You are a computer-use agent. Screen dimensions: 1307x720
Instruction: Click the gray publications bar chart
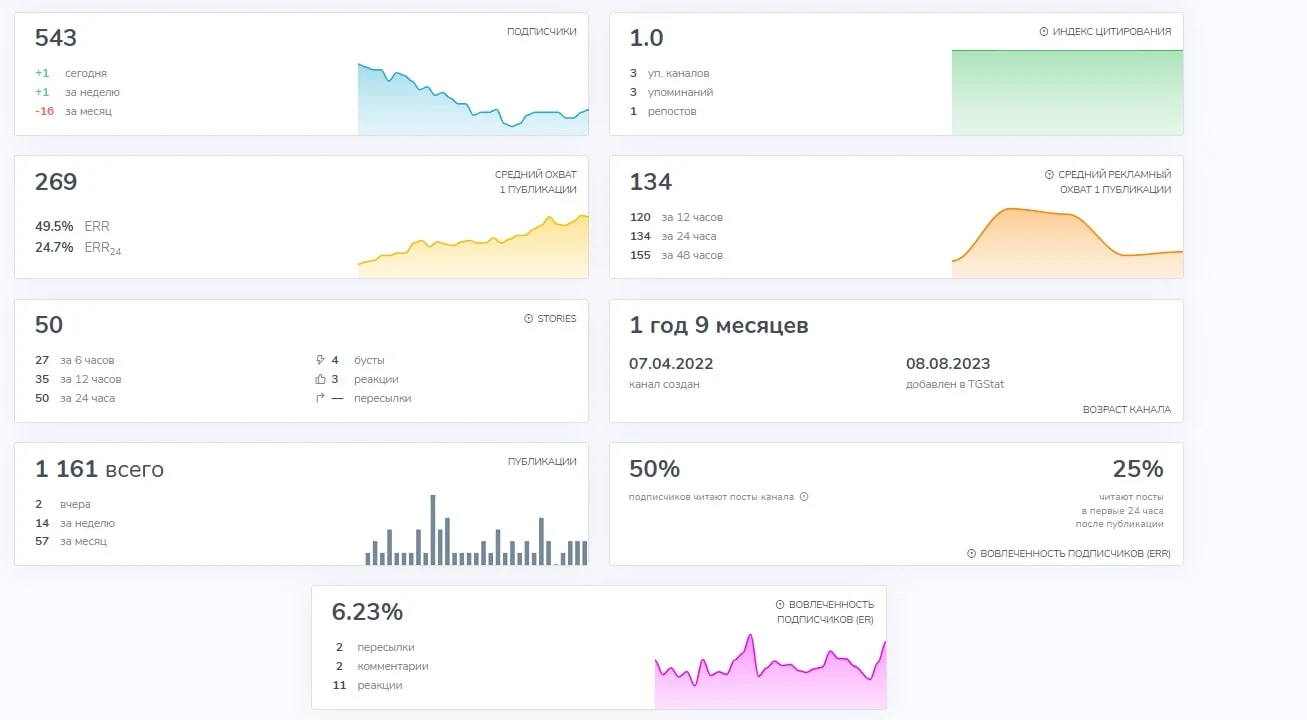[476, 530]
